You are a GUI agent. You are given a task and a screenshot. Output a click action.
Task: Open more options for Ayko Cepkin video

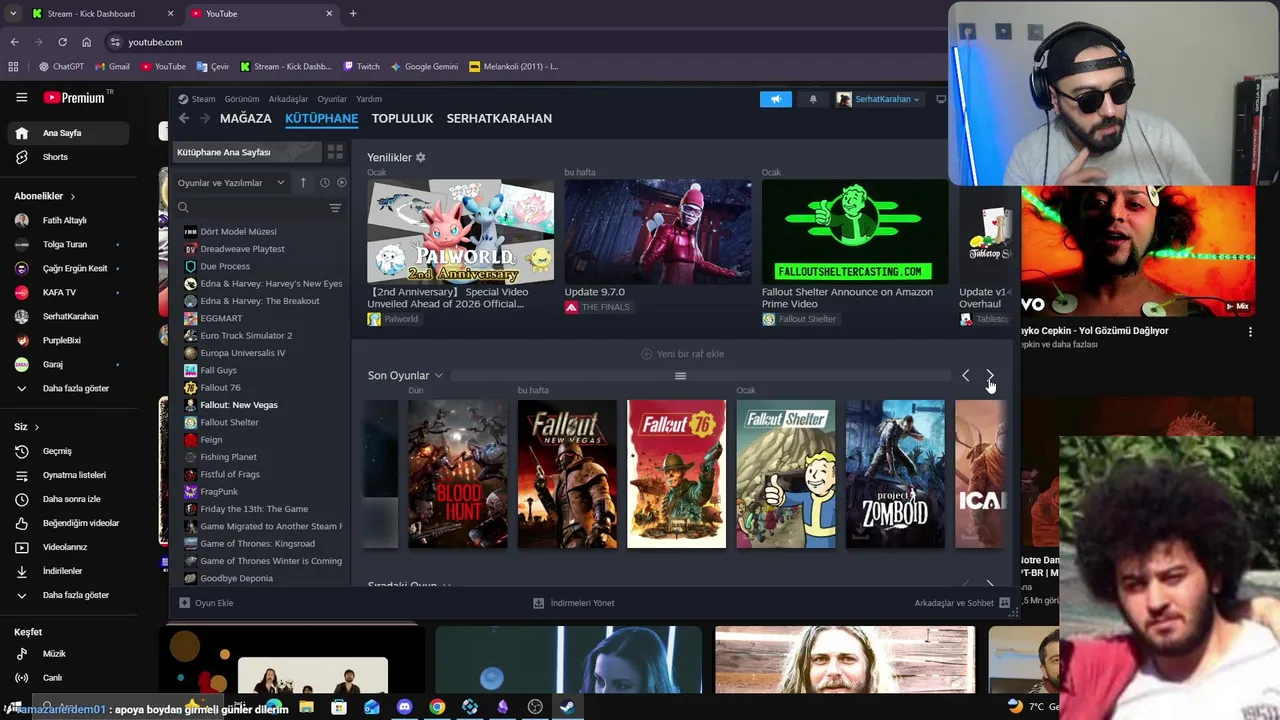pyautogui.click(x=1250, y=332)
